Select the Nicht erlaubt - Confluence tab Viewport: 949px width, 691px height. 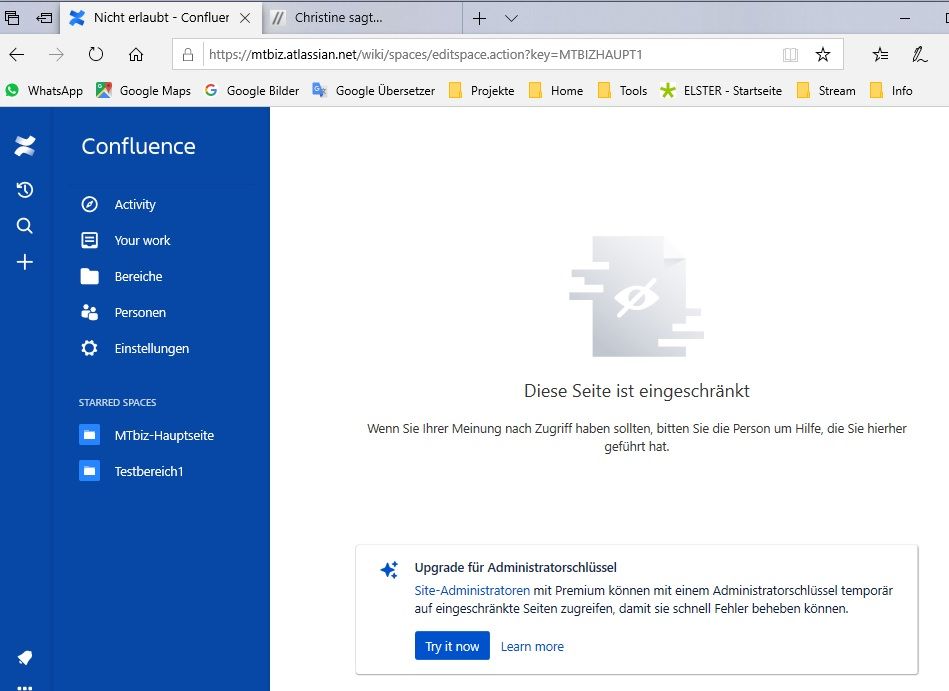(161, 18)
